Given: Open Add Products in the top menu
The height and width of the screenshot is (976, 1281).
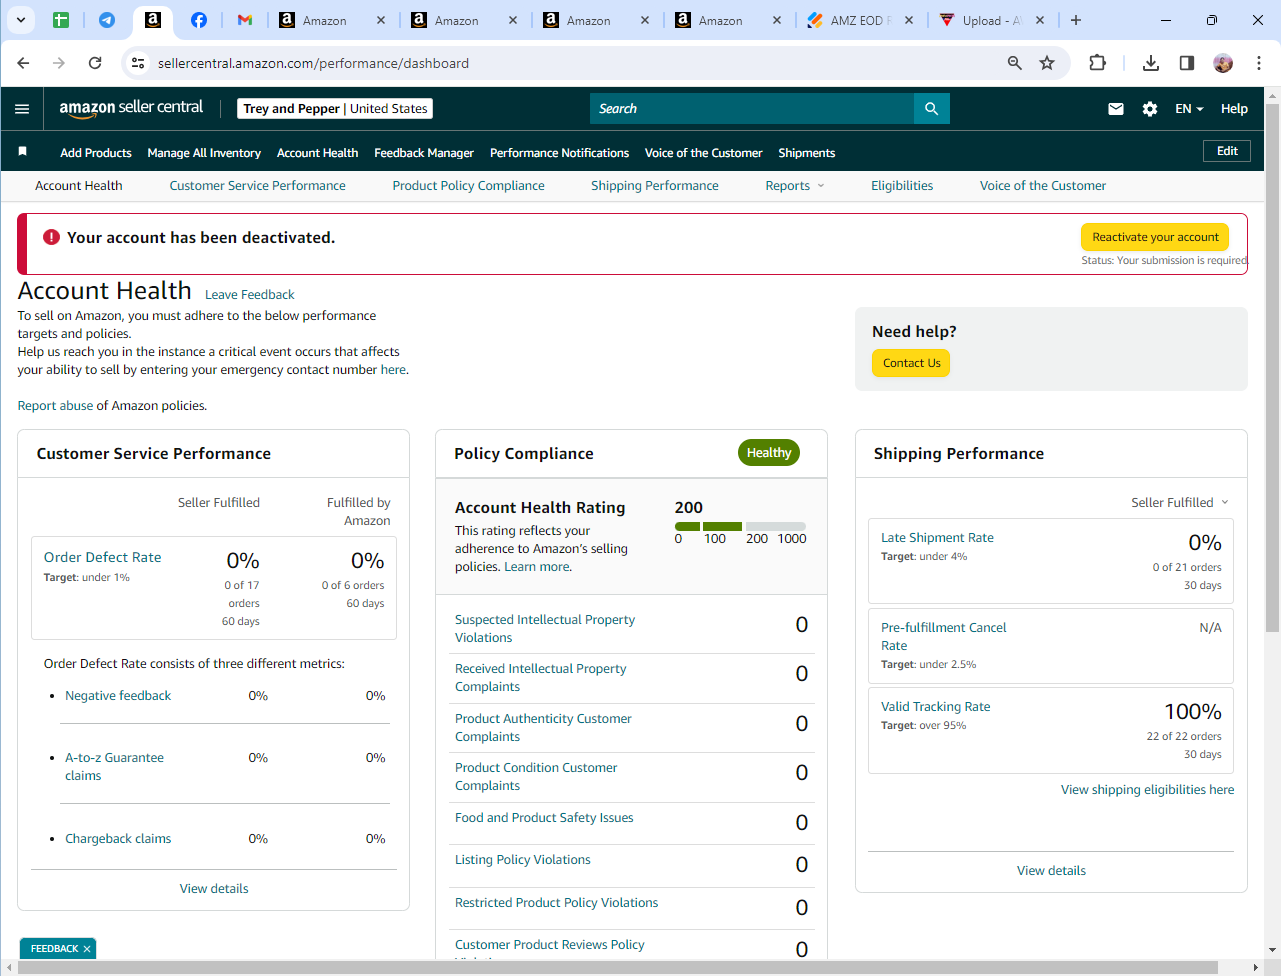Looking at the screenshot, I should click(x=96, y=153).
